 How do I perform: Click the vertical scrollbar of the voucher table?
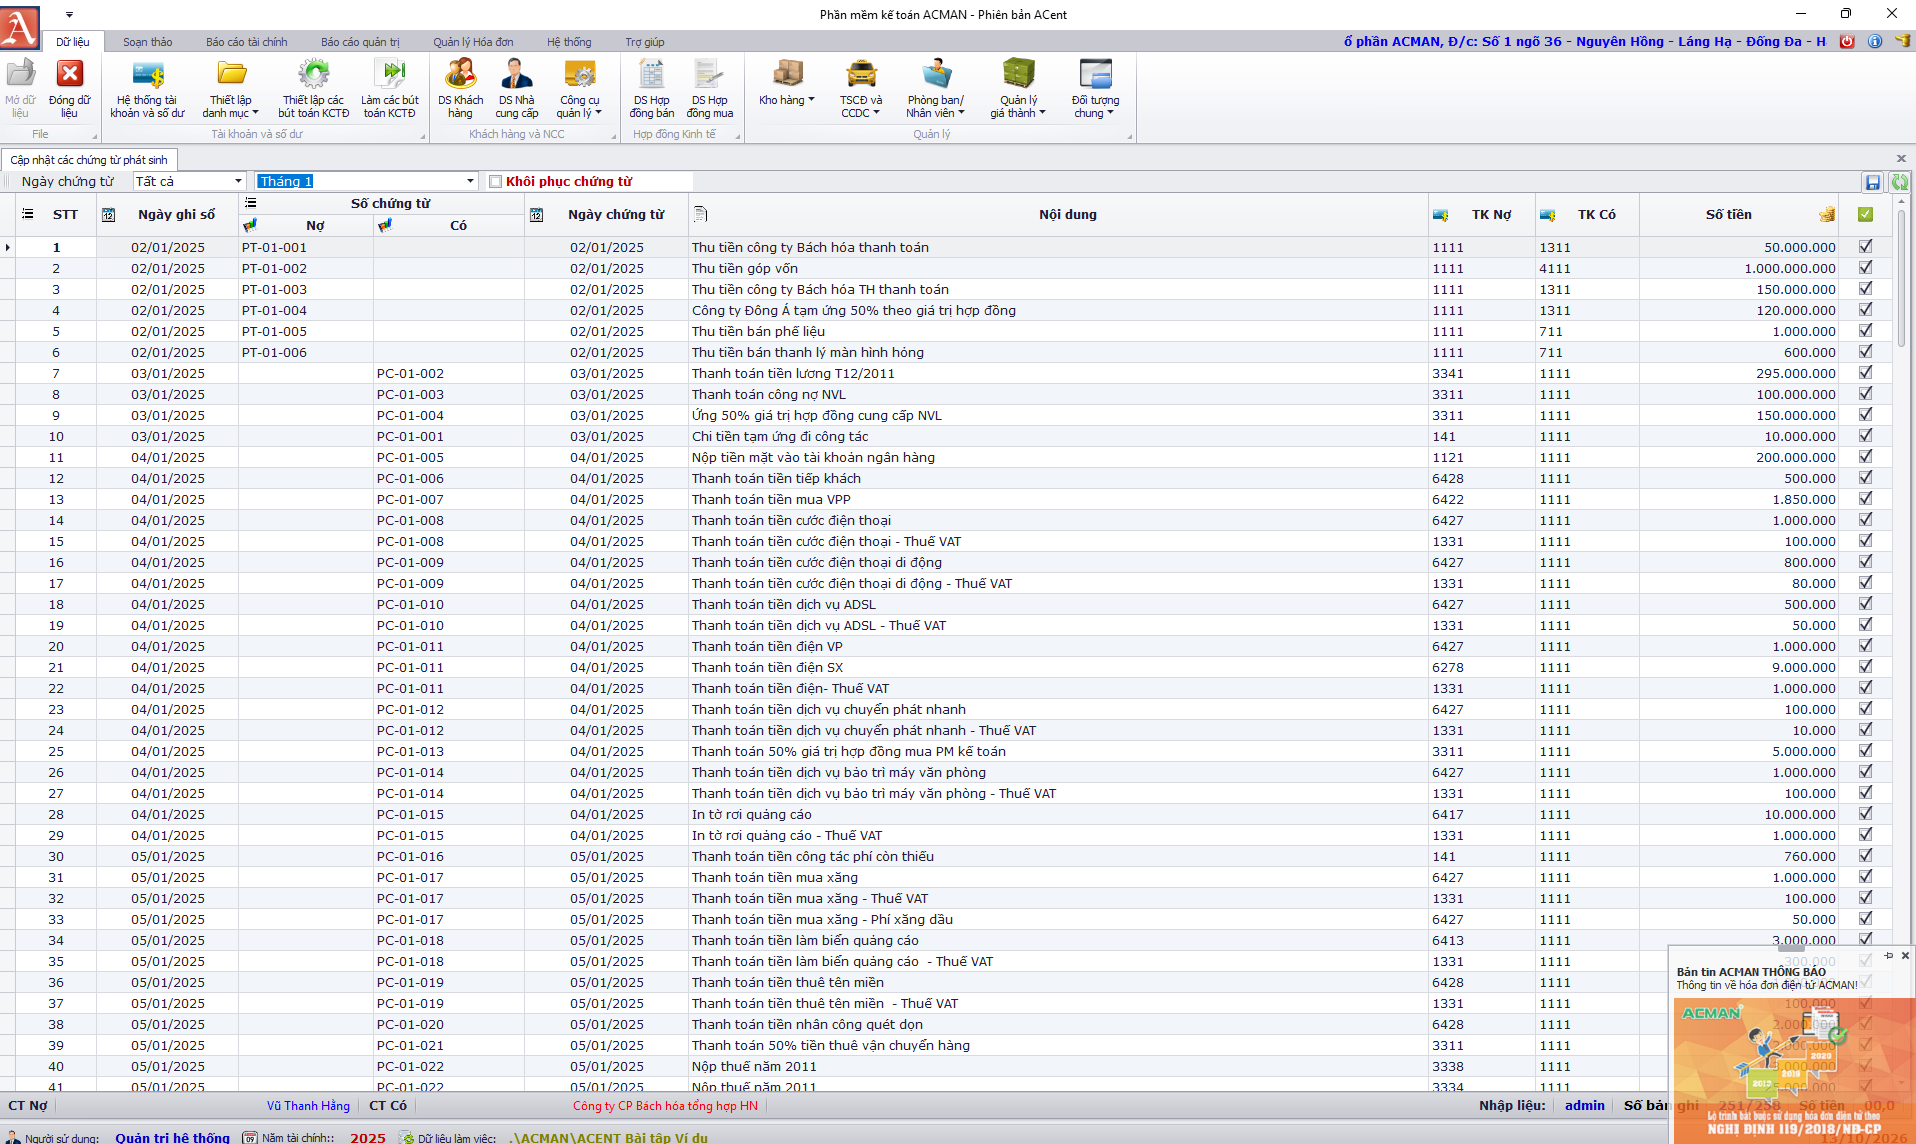click(1902, 280)
